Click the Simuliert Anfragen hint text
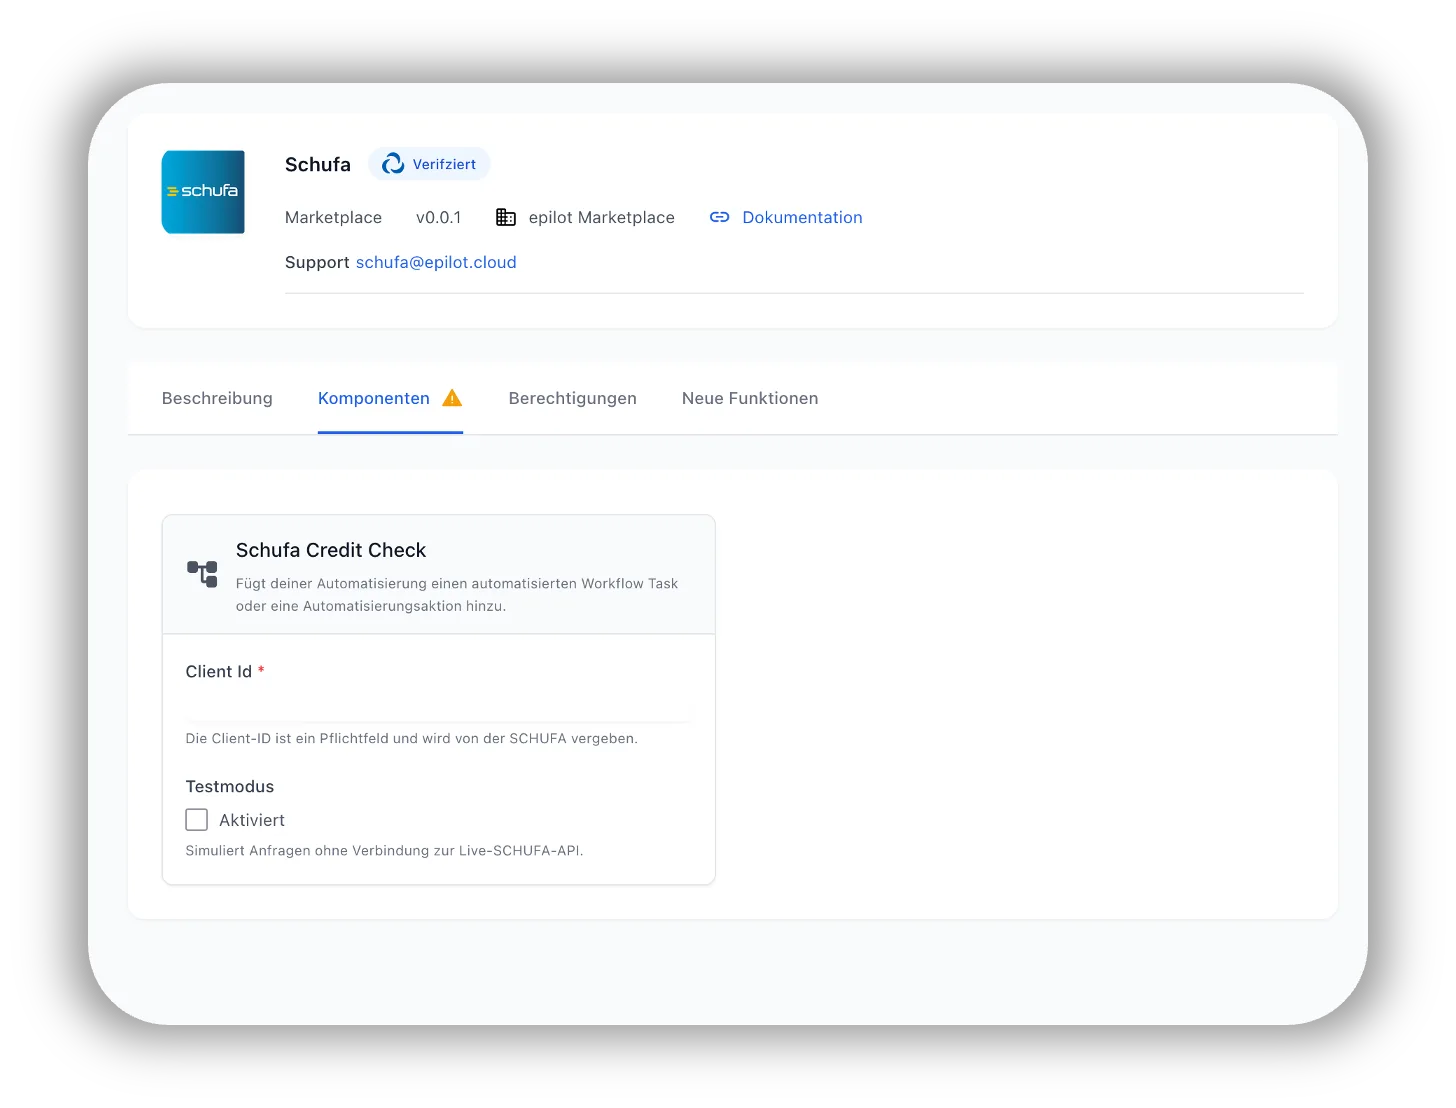 385,851
